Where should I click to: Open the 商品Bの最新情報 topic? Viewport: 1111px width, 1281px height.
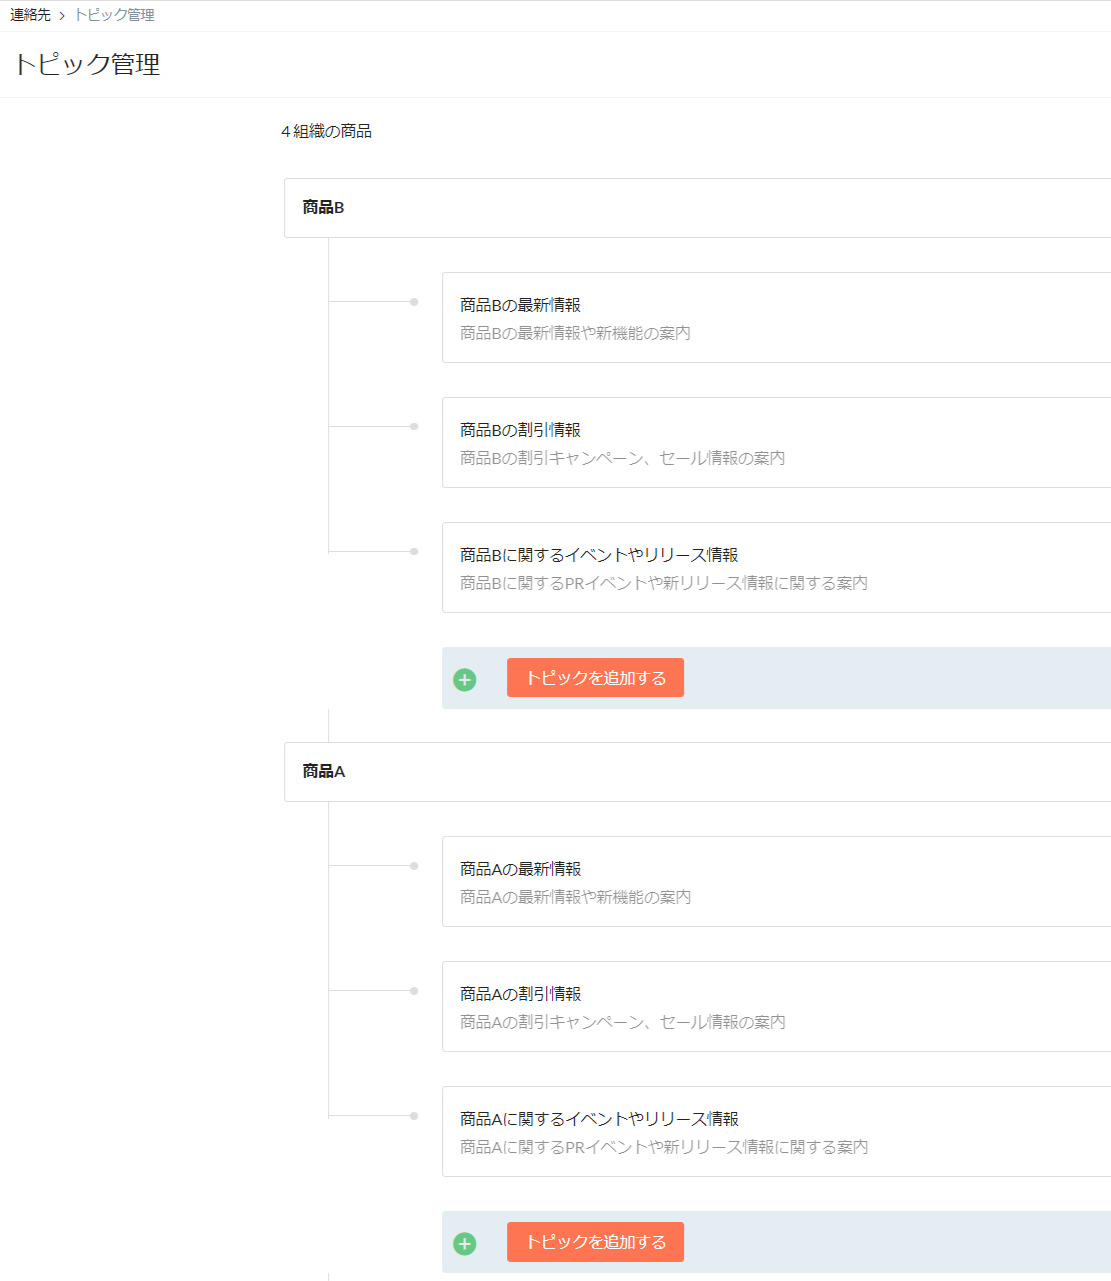pyautogui.click(x=520, y=305)
